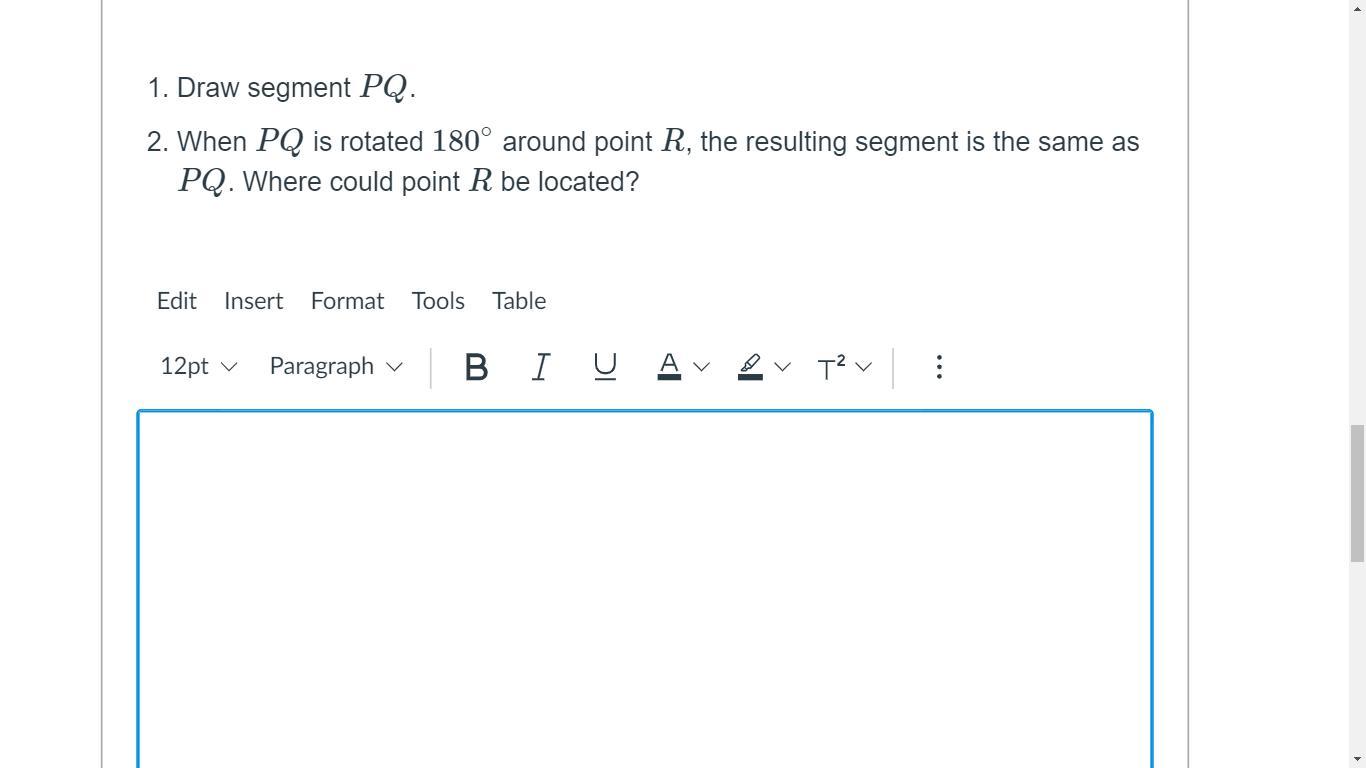This screenshot has height=768, width=1366.
Task: Toggle underline formatting
Action: pos(604,367)
